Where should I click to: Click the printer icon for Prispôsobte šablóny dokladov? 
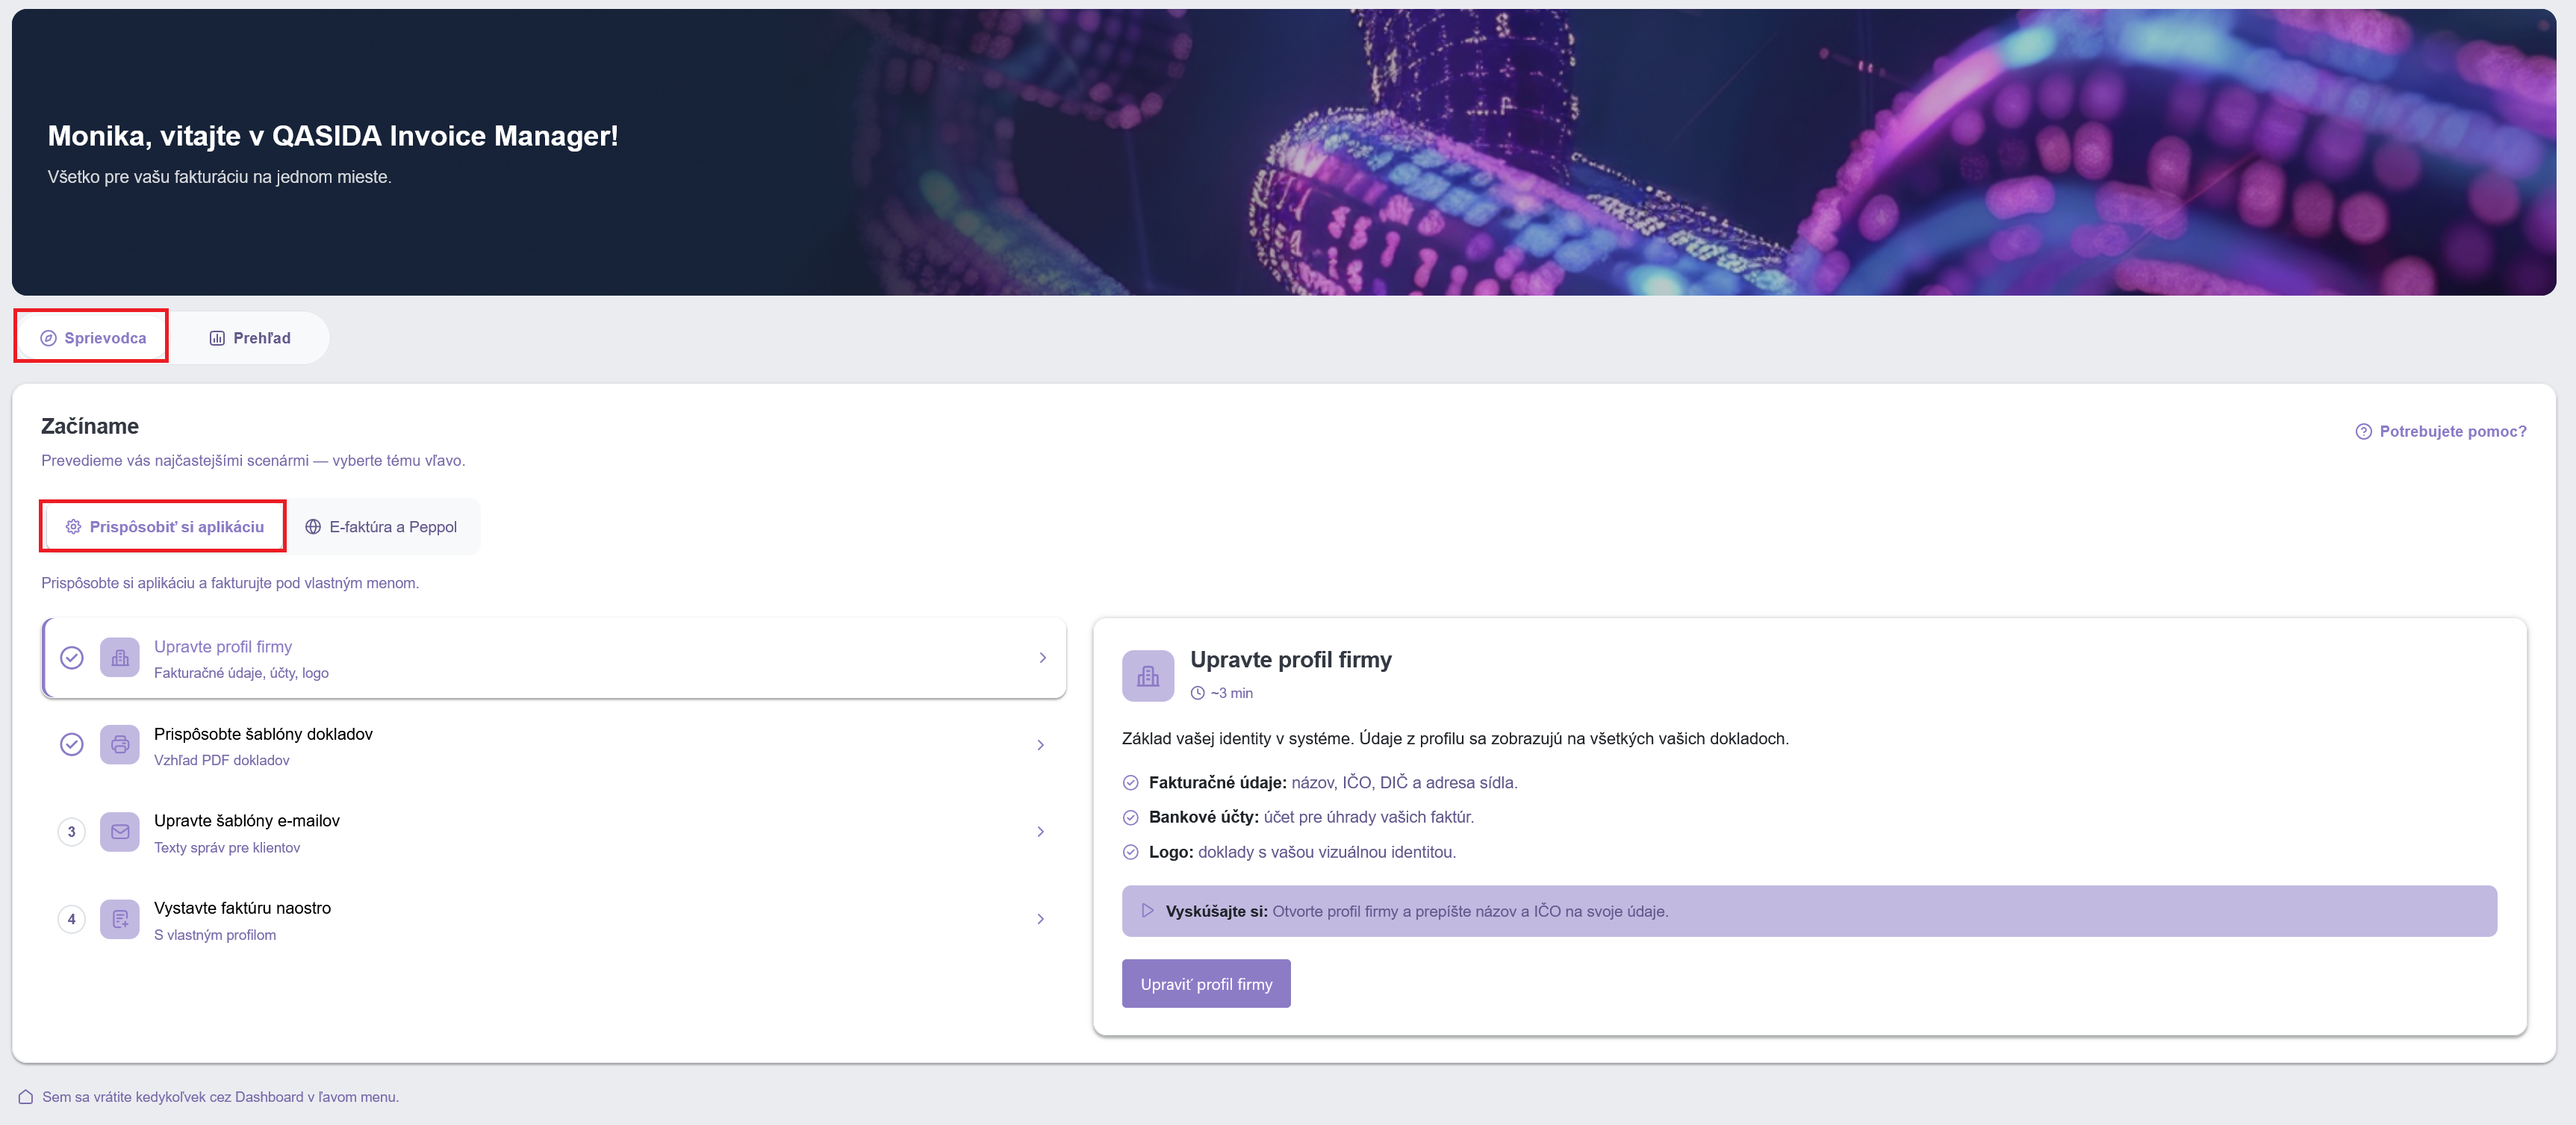pos(120,745)
